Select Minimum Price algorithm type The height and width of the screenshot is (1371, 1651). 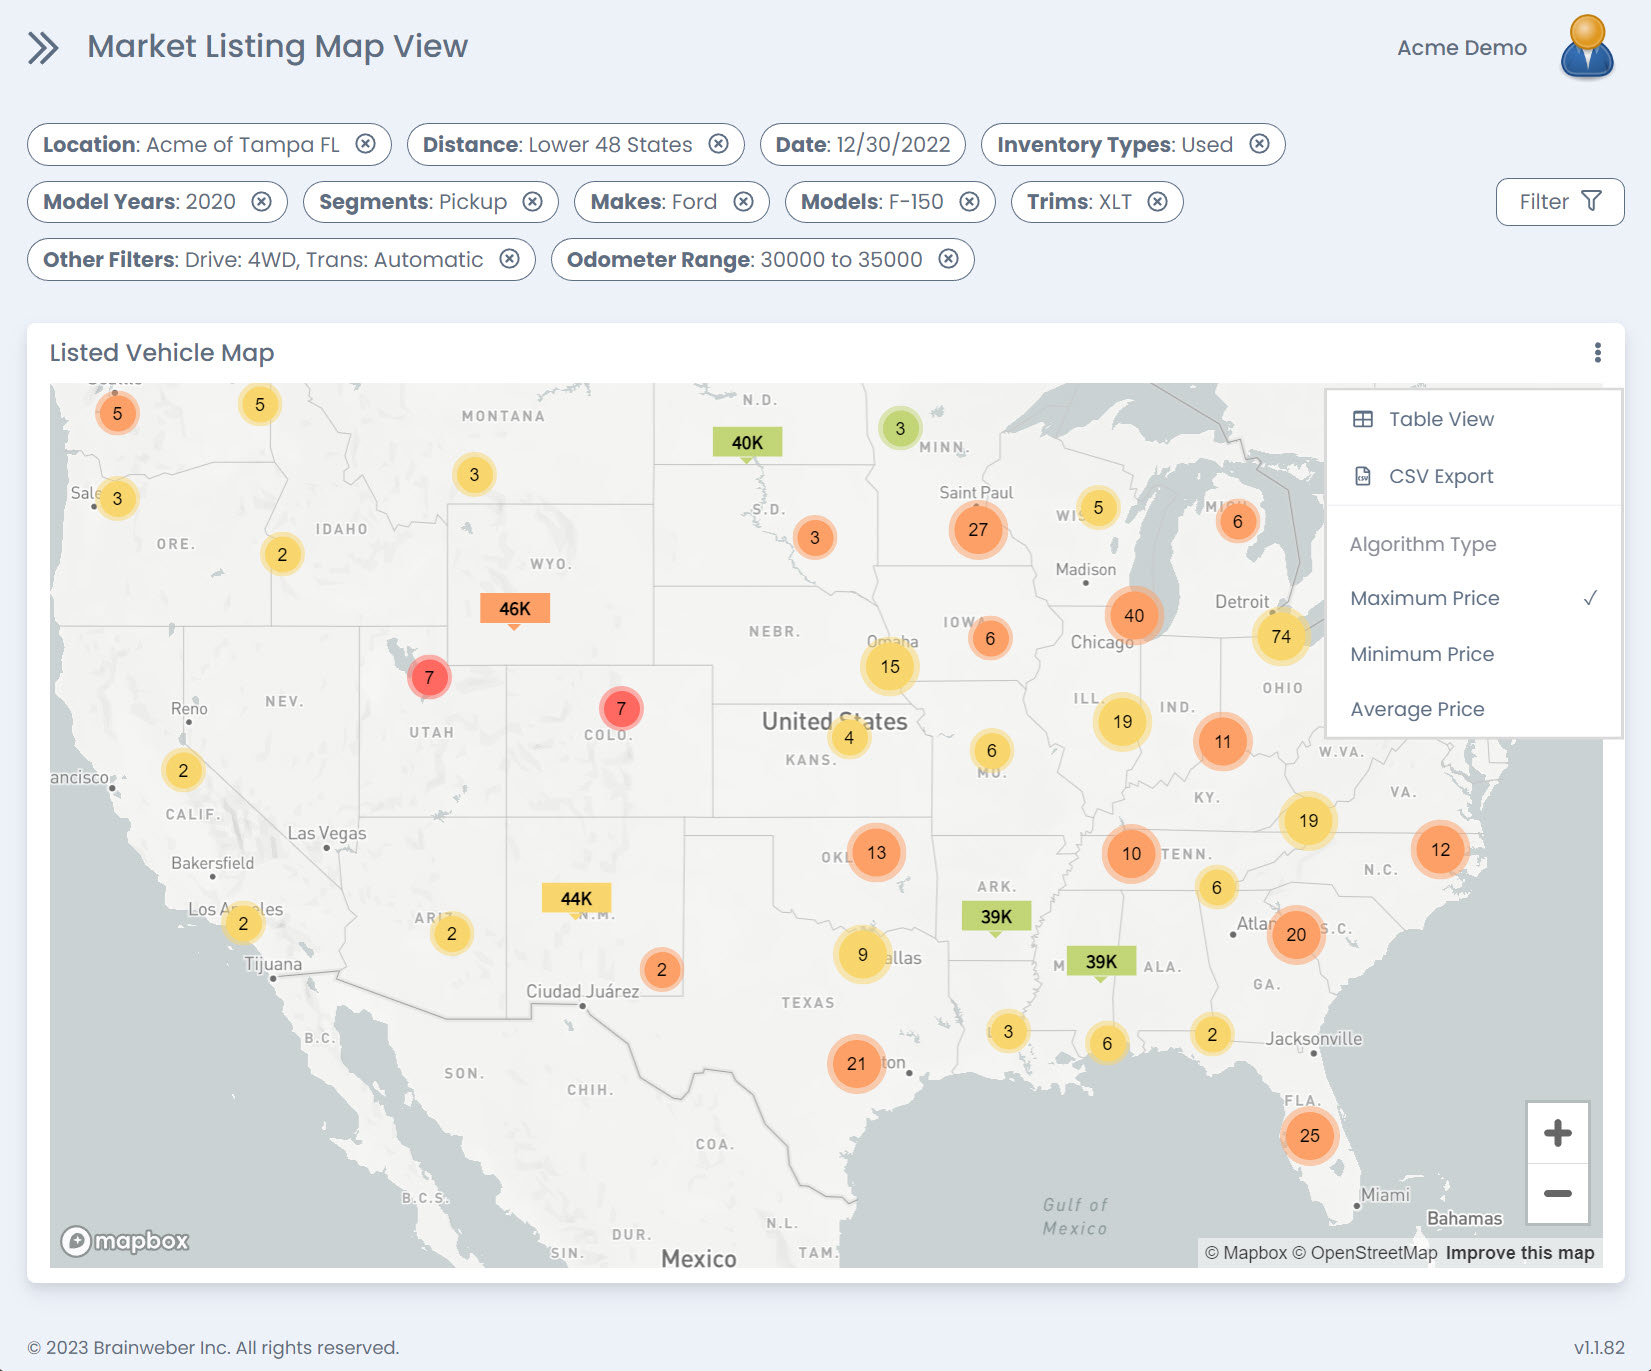pos(1421,654)
